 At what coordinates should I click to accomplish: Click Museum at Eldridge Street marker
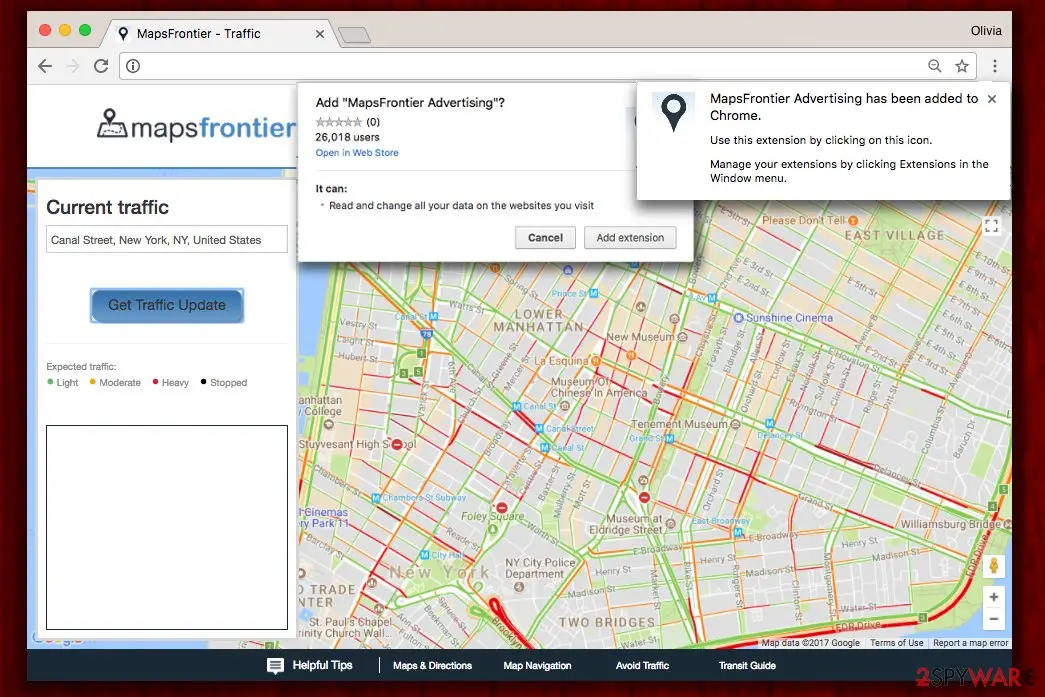point(670,524)
